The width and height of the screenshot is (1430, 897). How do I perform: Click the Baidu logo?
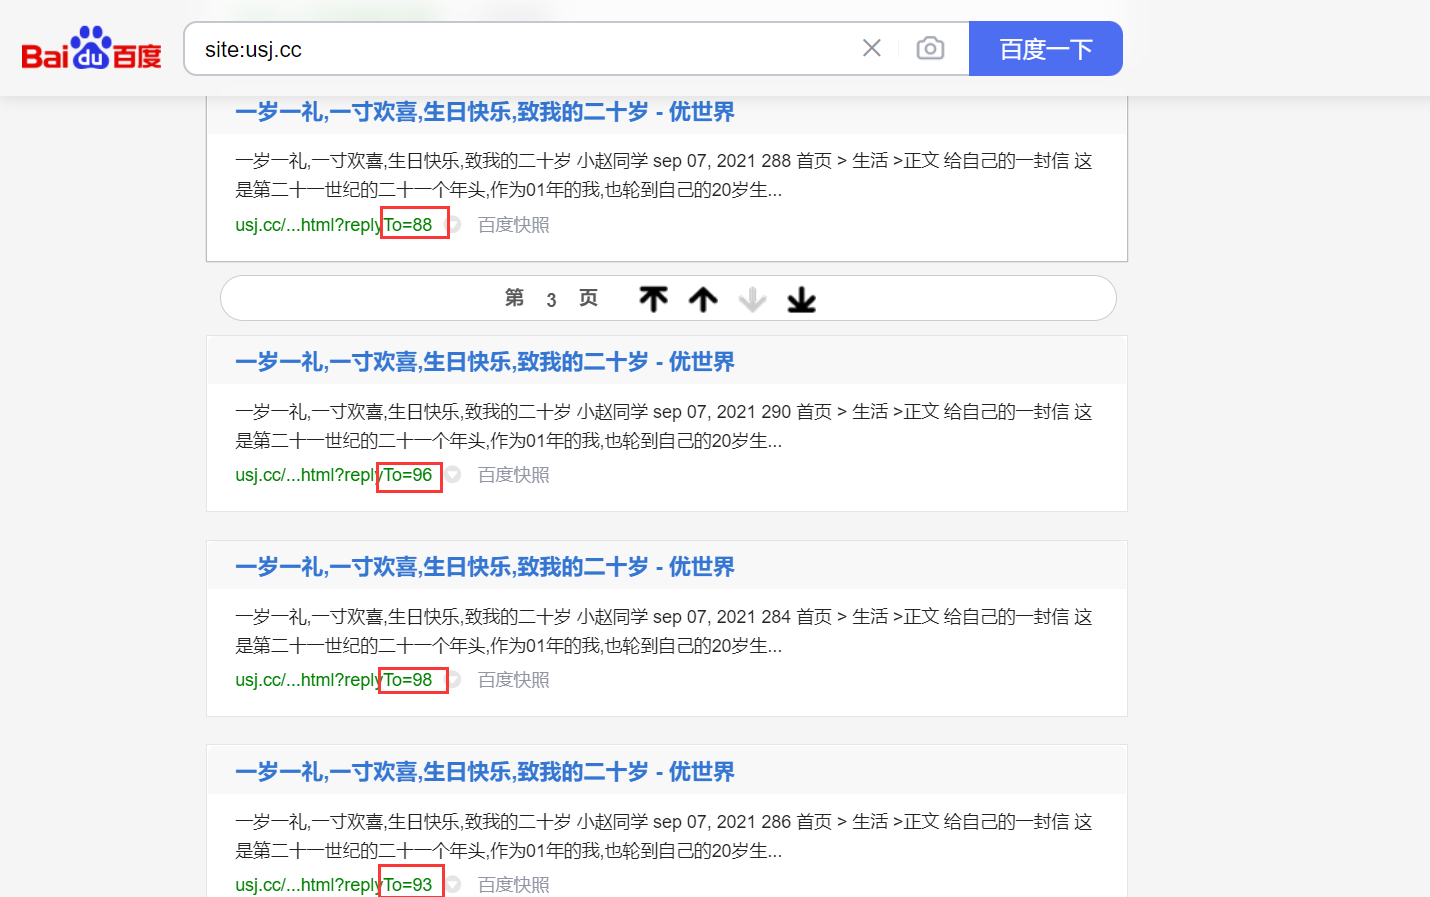pos(90,46)
